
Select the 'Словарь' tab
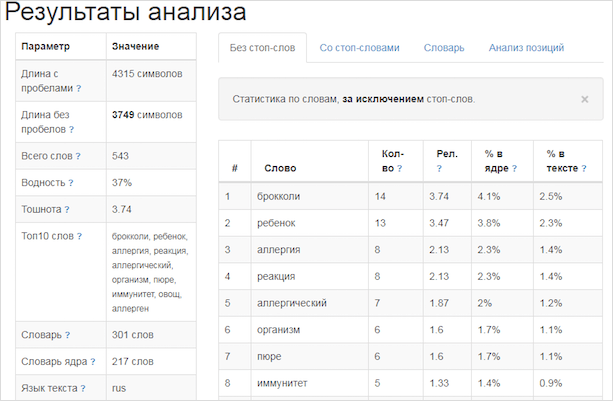click(443, 47)
